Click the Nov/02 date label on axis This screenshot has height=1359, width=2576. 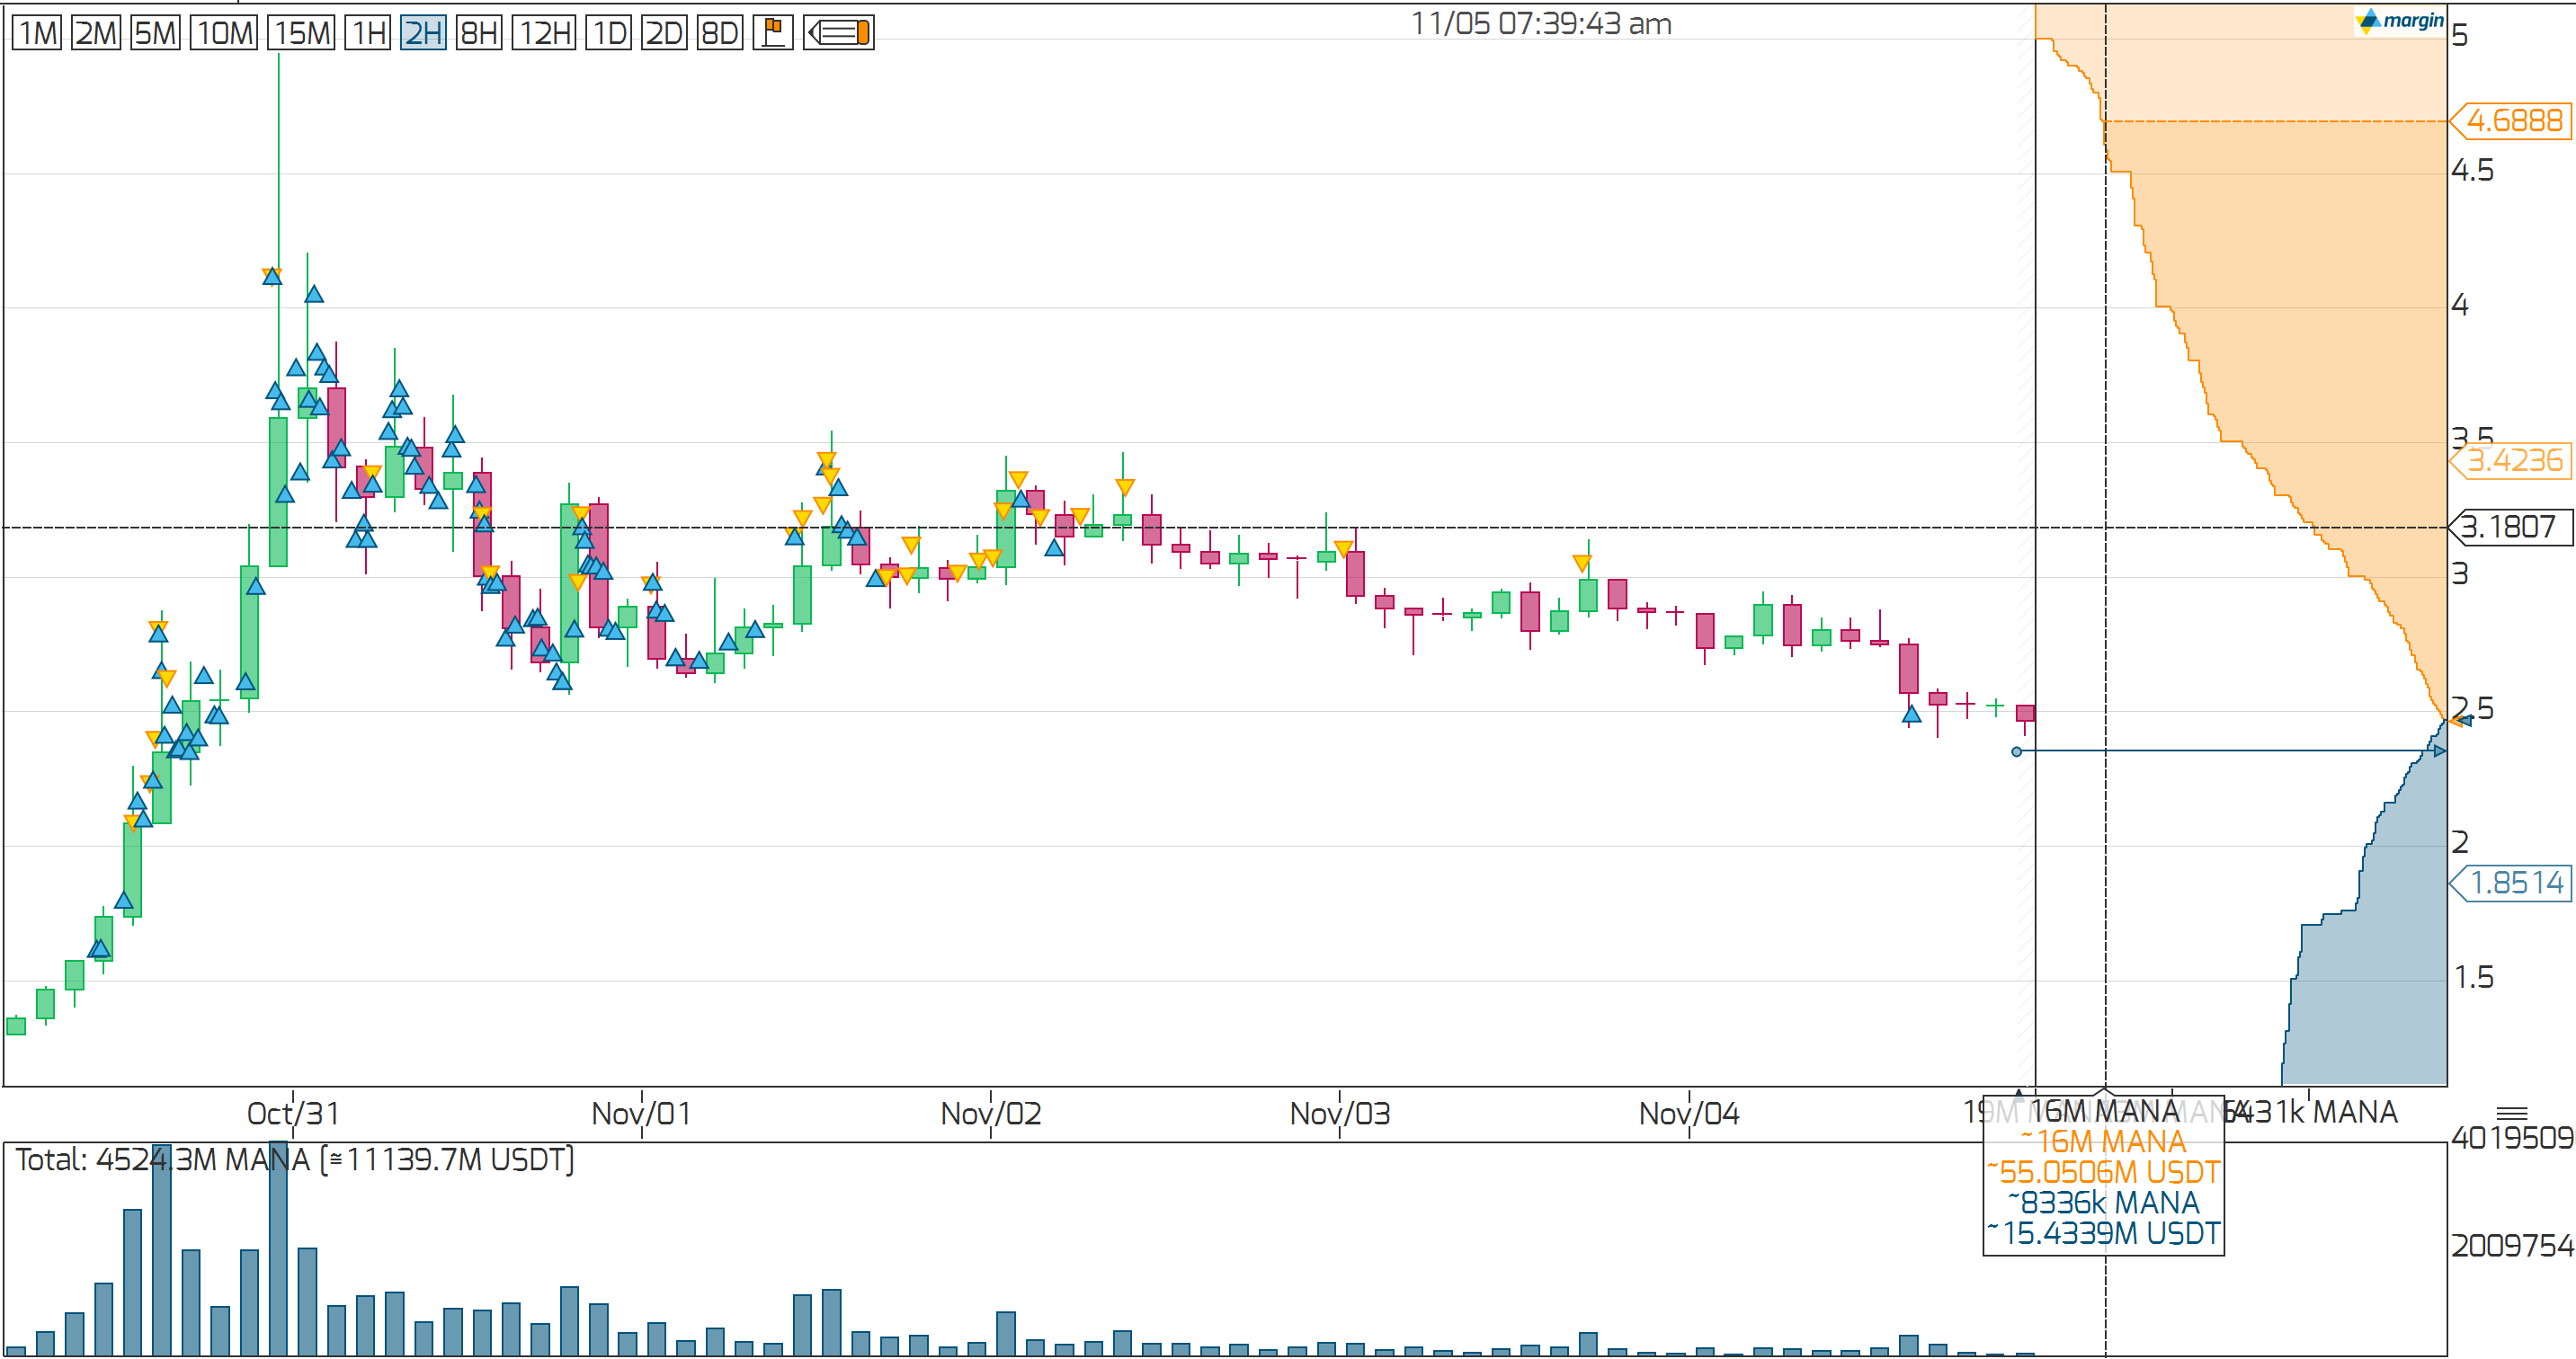[x=990, y=1114]
